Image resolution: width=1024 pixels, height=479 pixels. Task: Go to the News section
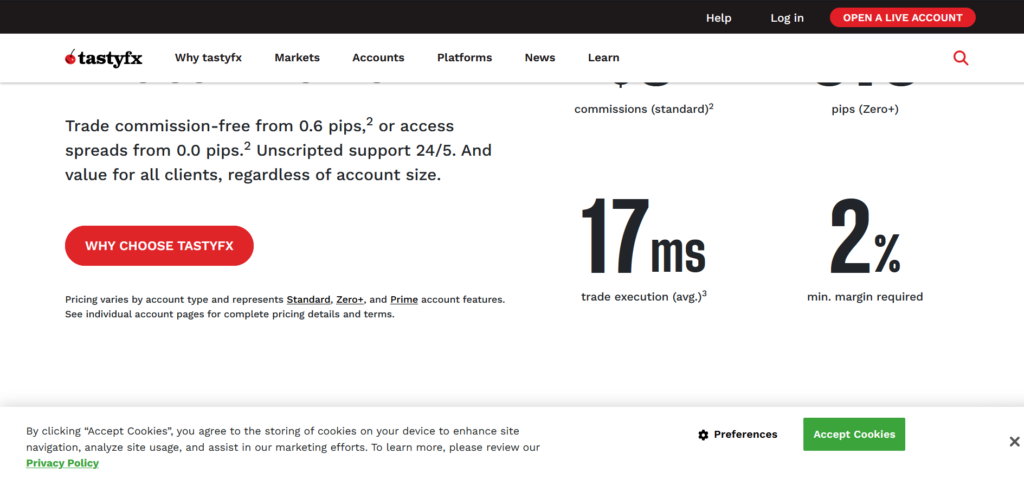(539, 58)
